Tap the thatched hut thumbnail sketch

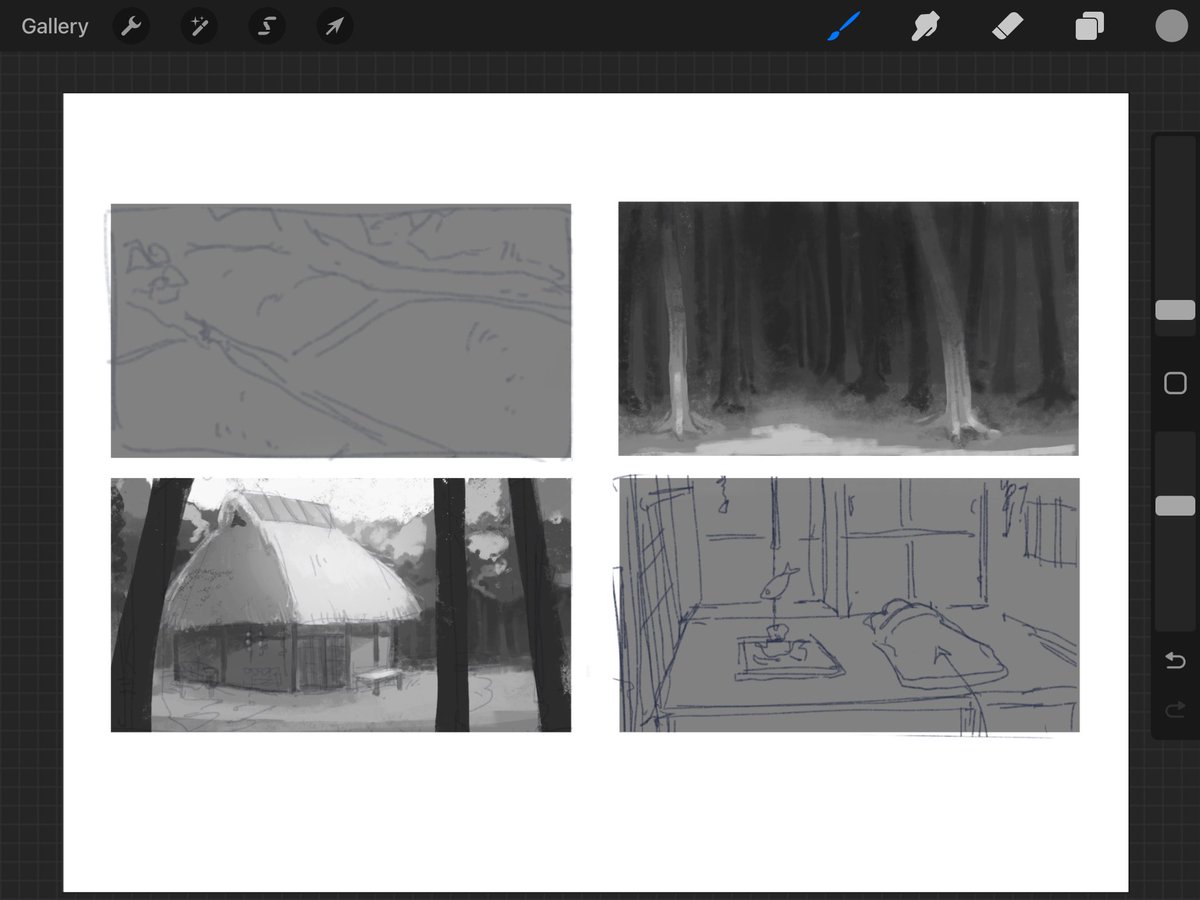[341, 605]
